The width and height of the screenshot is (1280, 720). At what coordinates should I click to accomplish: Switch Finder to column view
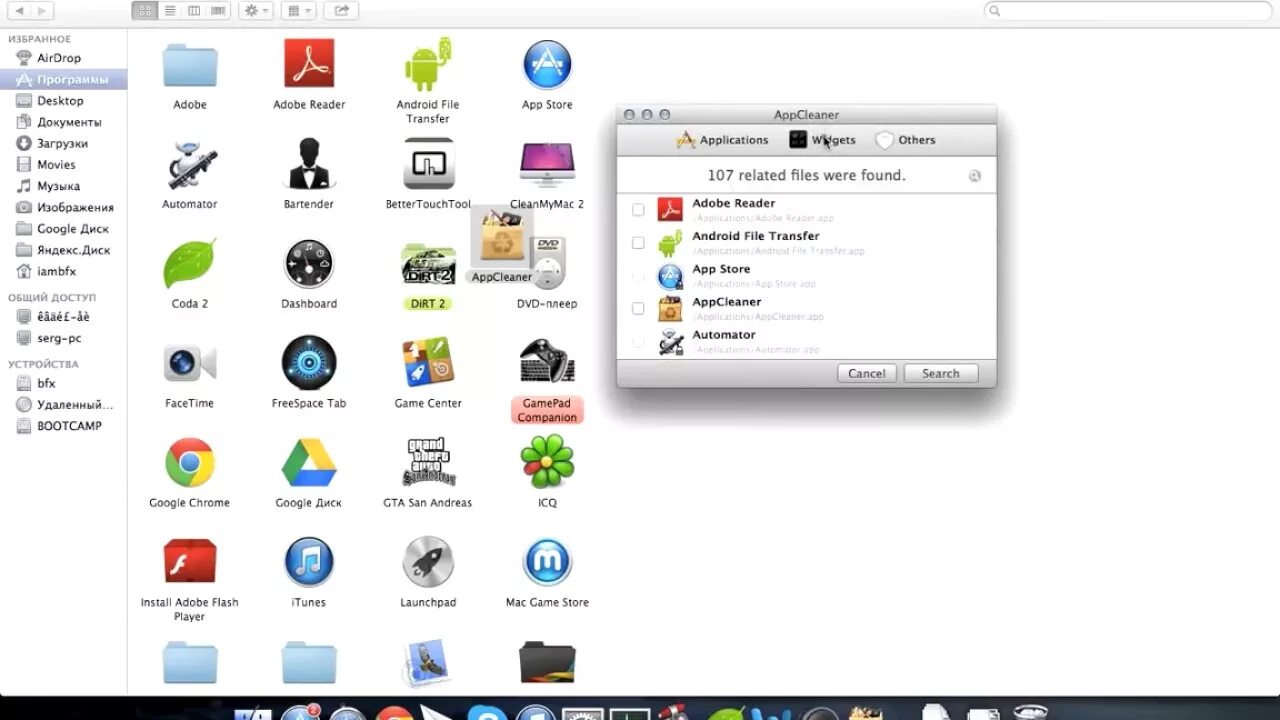click(193, 10)
